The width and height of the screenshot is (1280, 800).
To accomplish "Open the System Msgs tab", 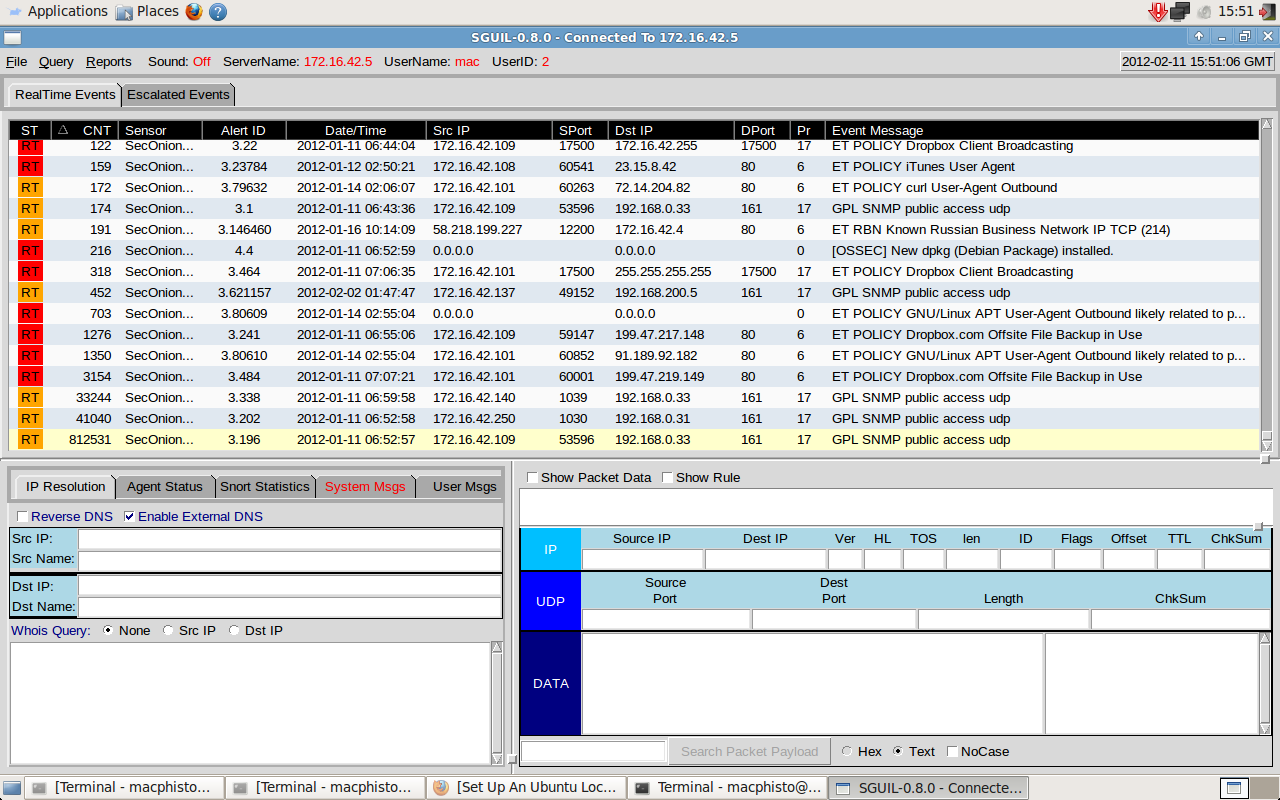I will pos(365,487).
